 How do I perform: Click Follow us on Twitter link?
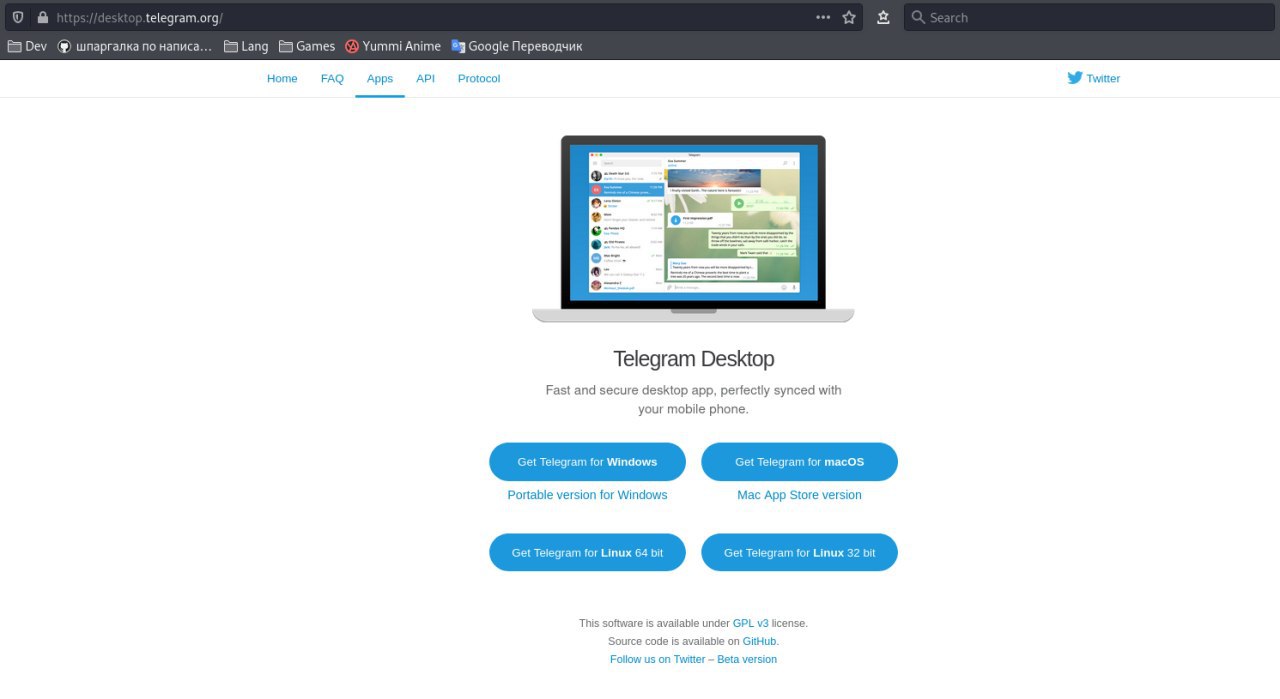click(x=657, y=659)
